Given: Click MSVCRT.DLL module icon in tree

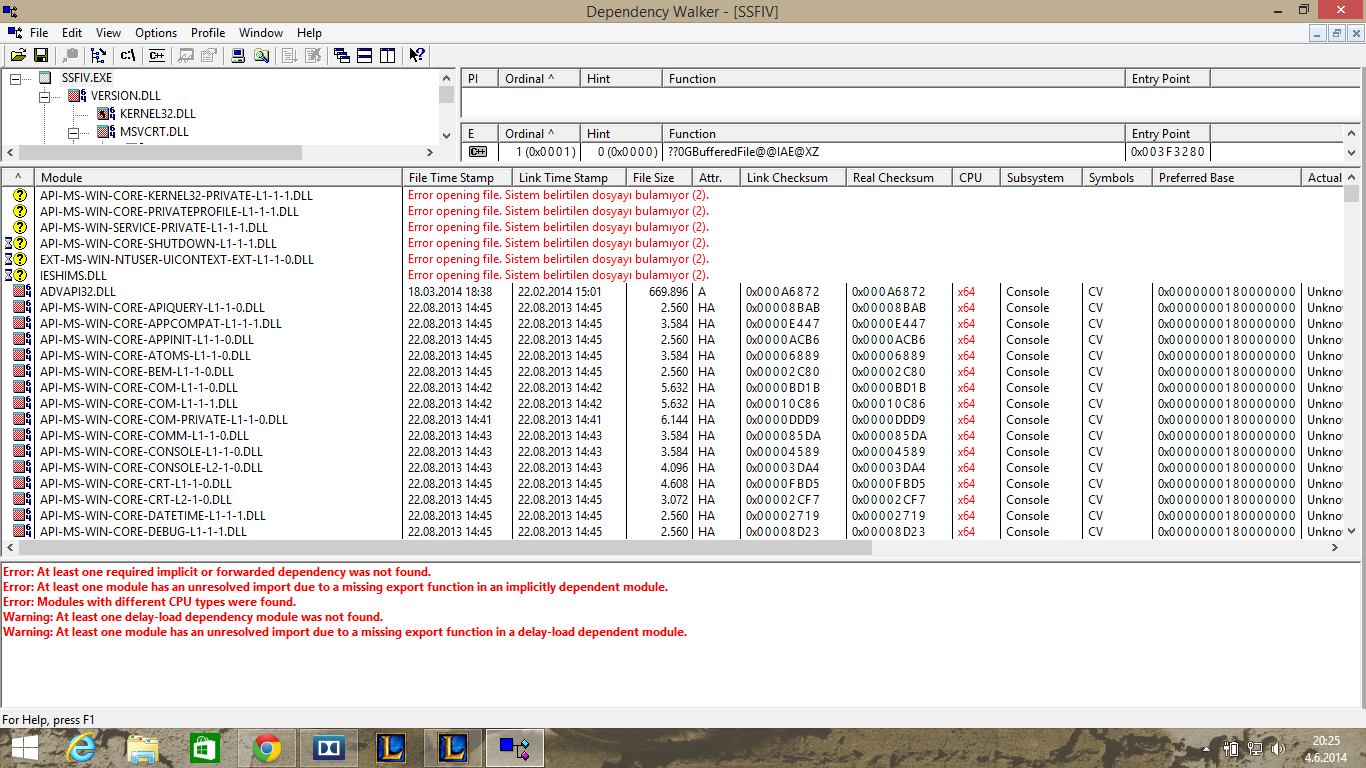Looking at the screenshot, I should 106,132.
